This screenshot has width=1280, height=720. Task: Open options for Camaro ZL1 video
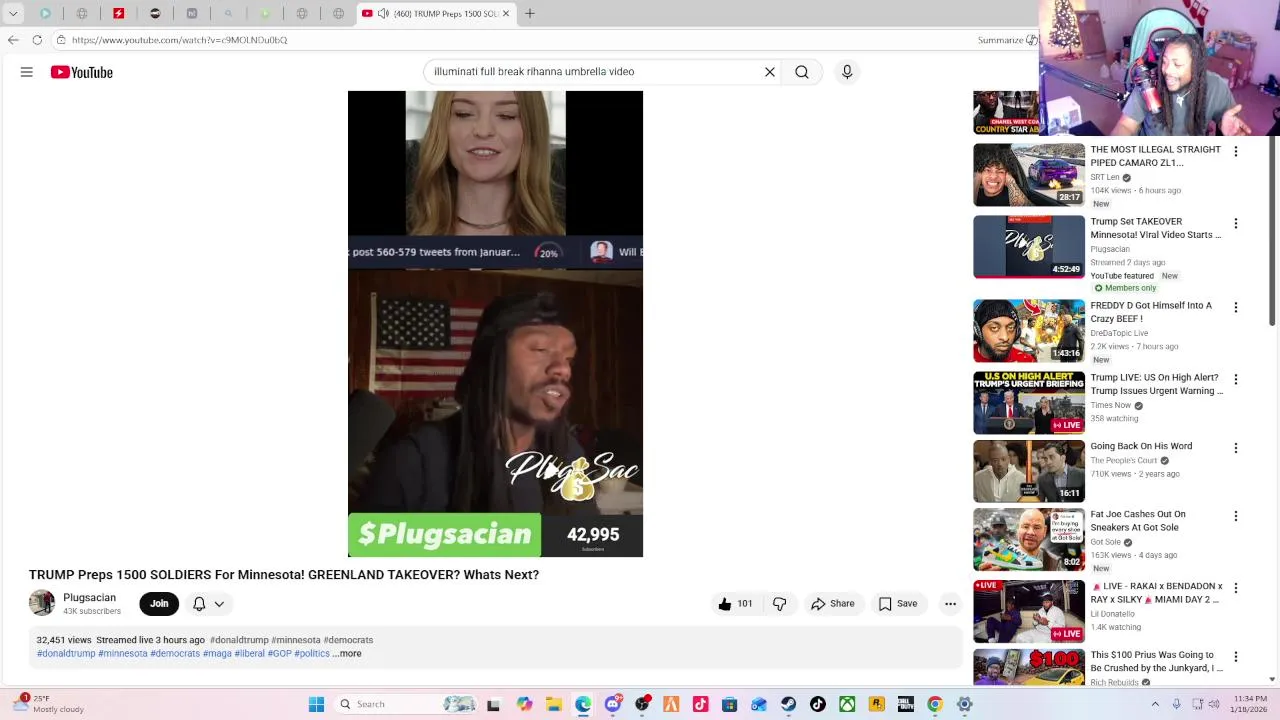point(1236,151)
